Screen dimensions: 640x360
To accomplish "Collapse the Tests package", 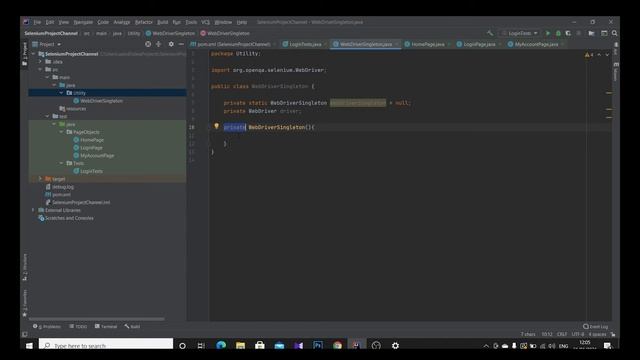I will [x=61, y=163].
